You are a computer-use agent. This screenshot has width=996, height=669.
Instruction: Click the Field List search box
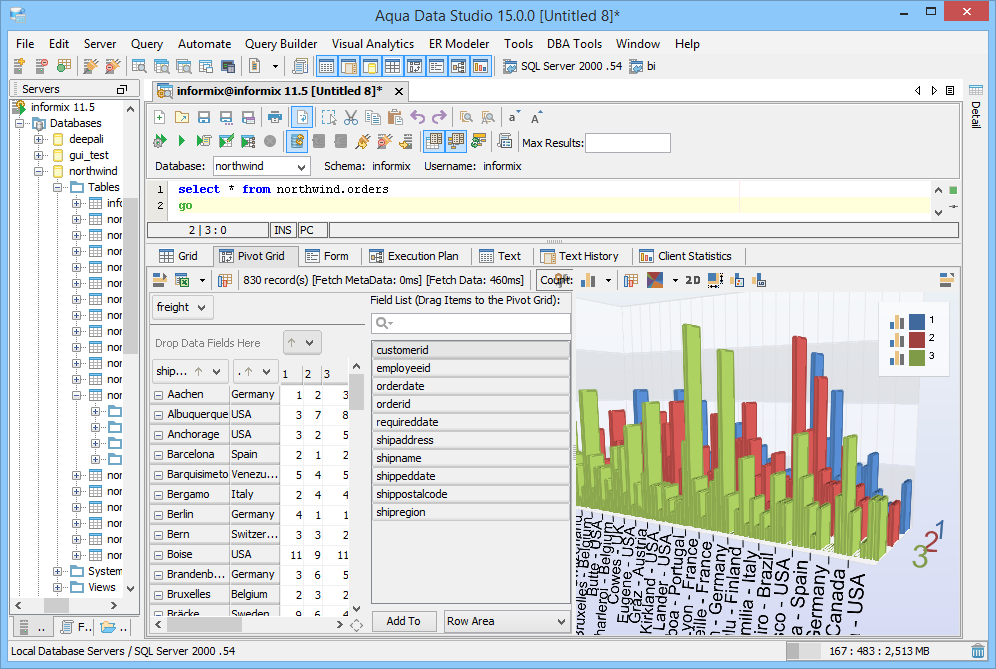coord(471,323)
